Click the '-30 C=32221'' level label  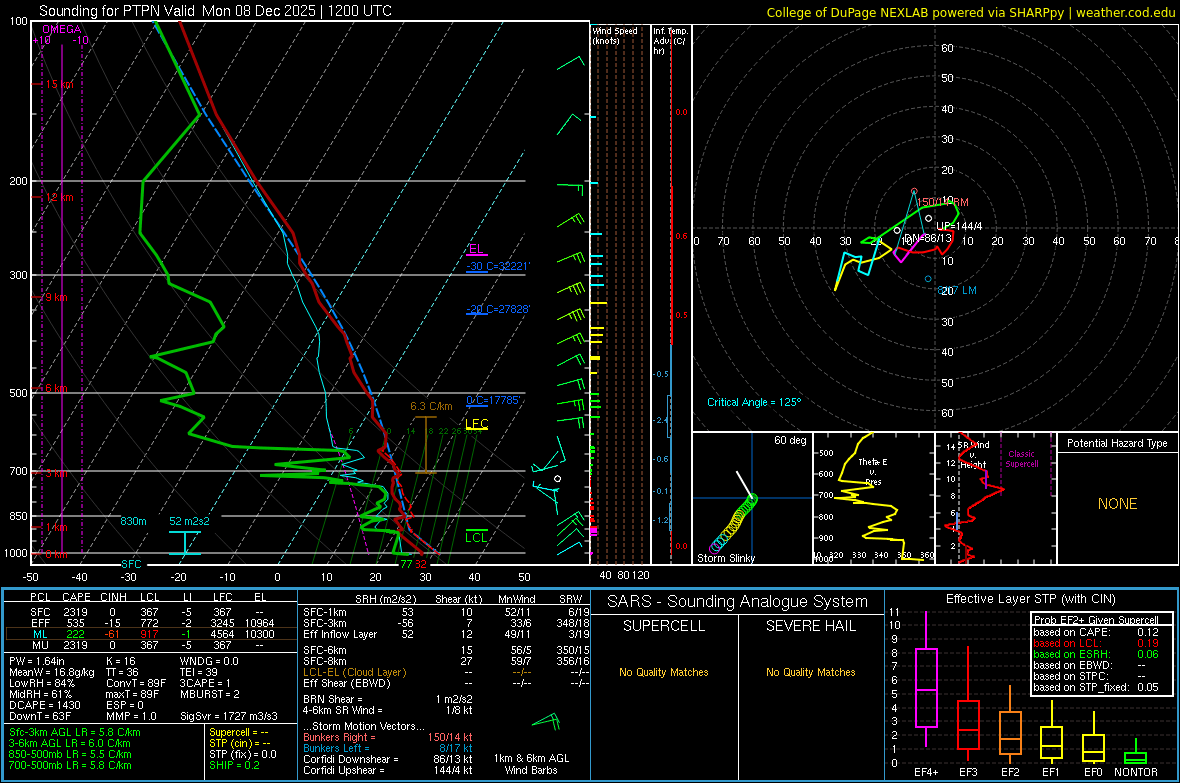pyautogui.click(x=498, y=267)
